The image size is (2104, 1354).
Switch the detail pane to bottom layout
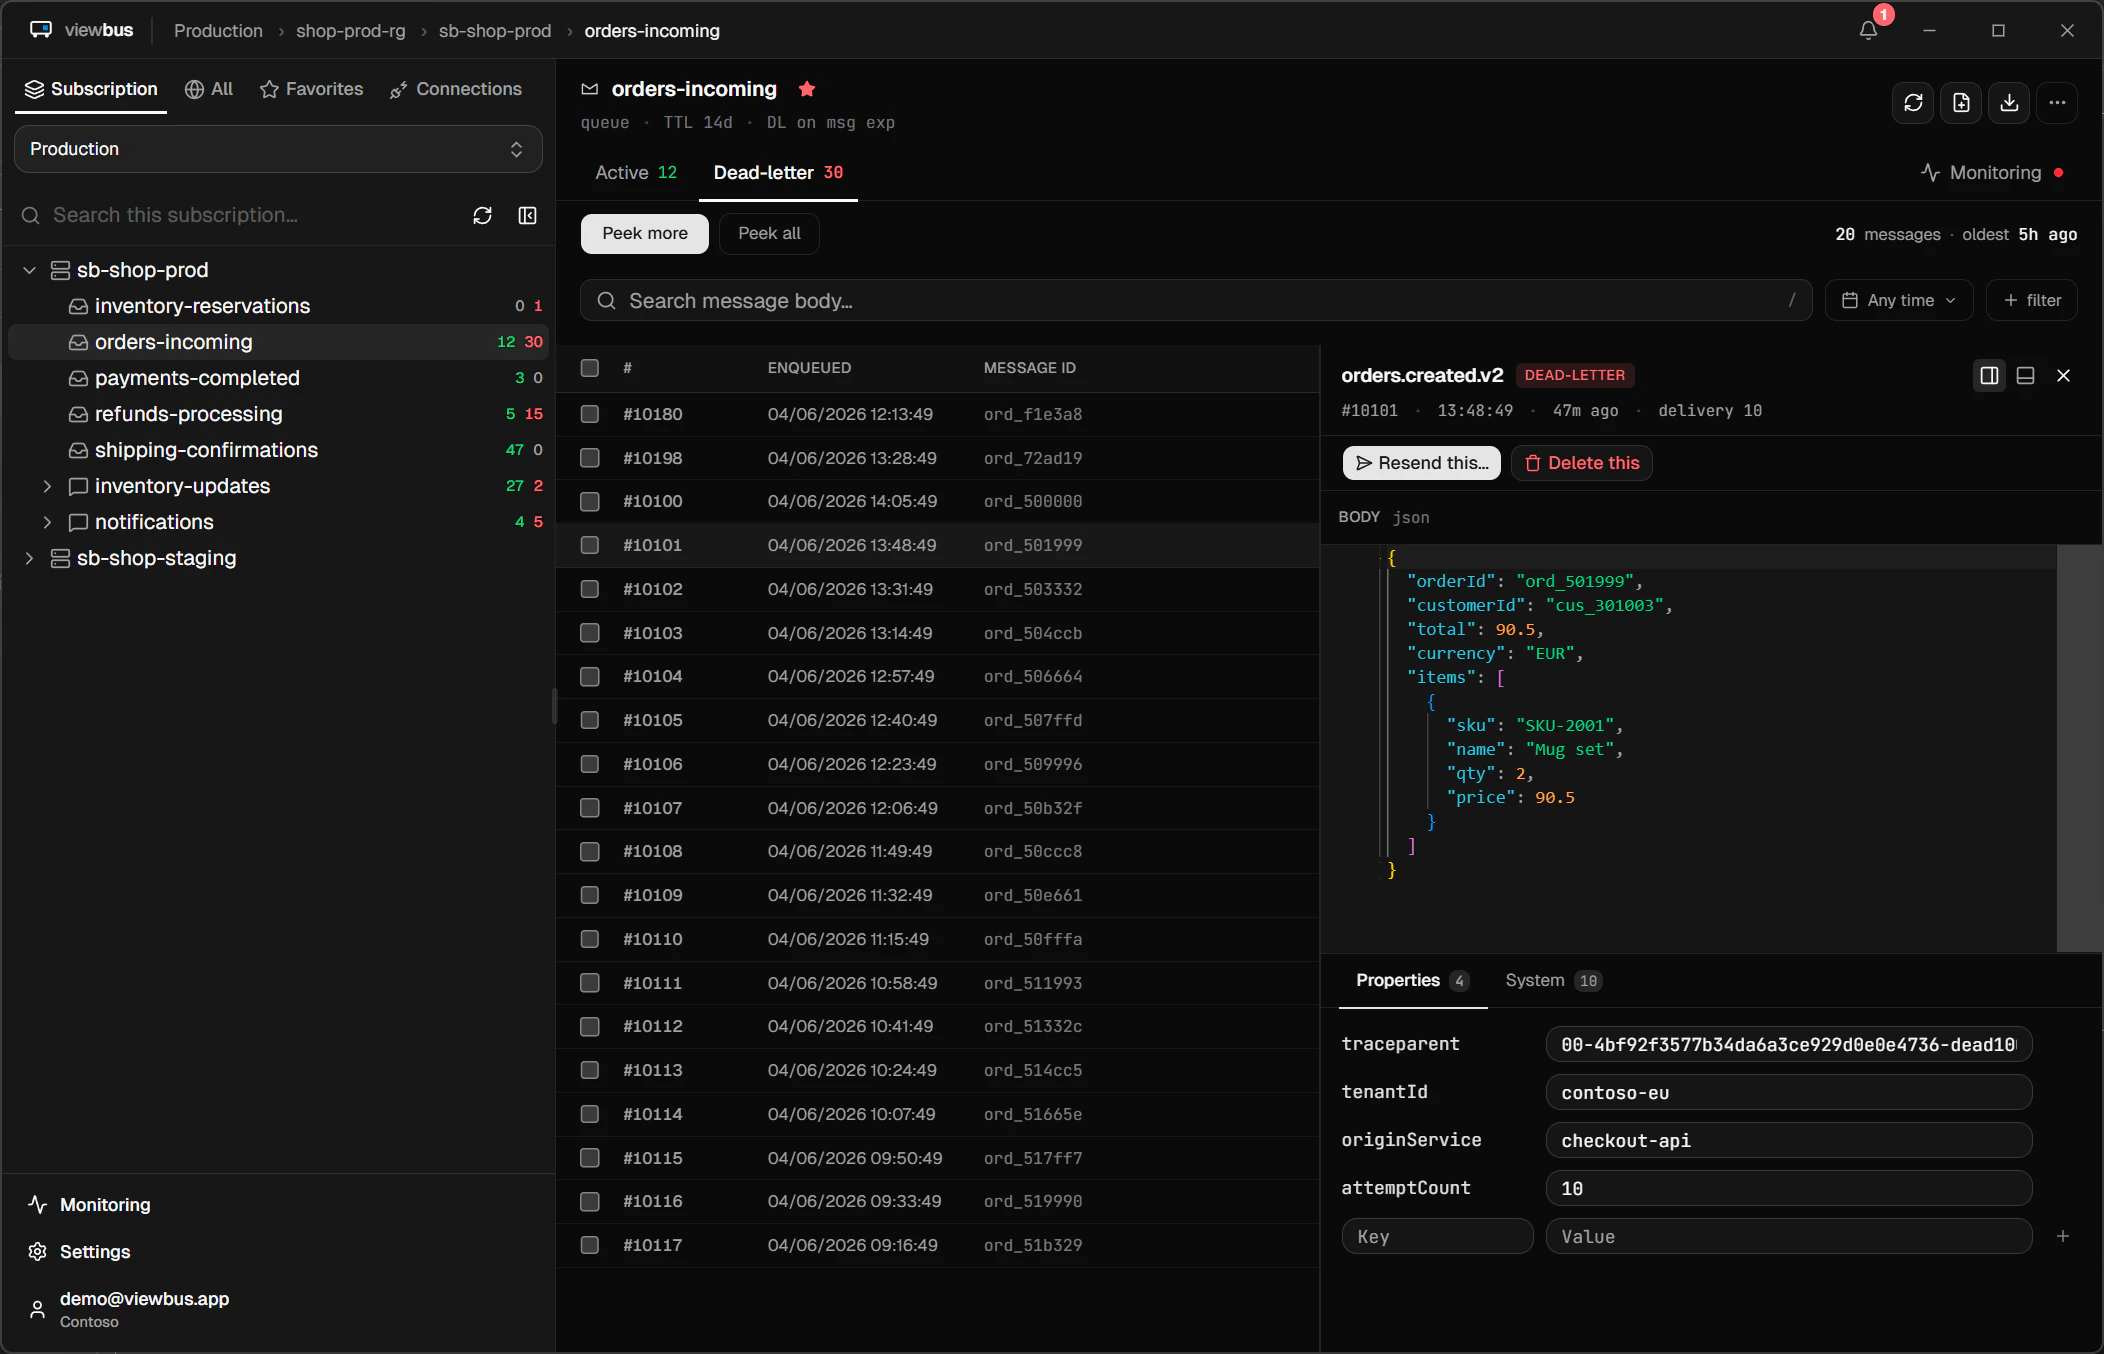2025,375
